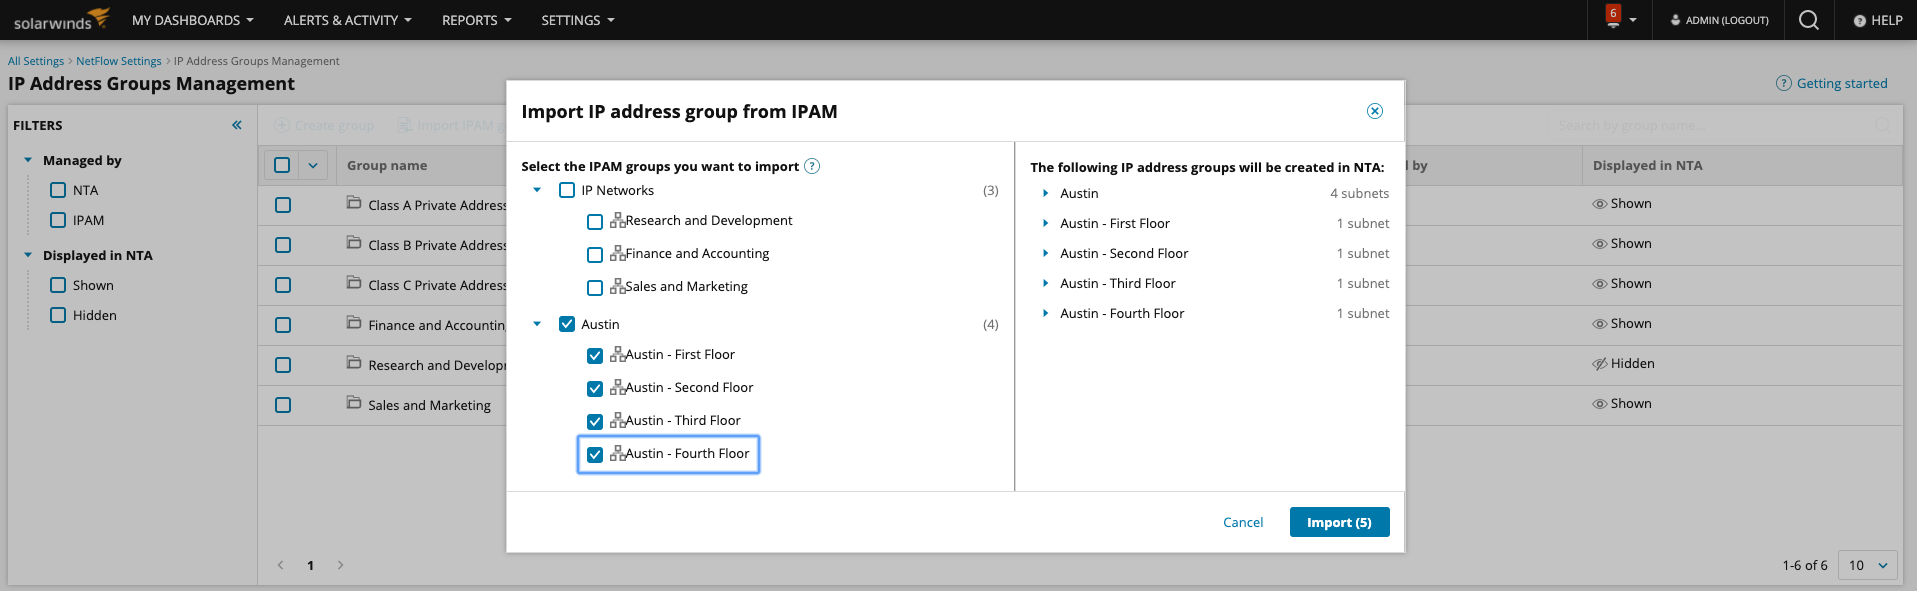Click the SolarWinds logo
Viewport: 1917px width, 591px height.
click(62, 20)
